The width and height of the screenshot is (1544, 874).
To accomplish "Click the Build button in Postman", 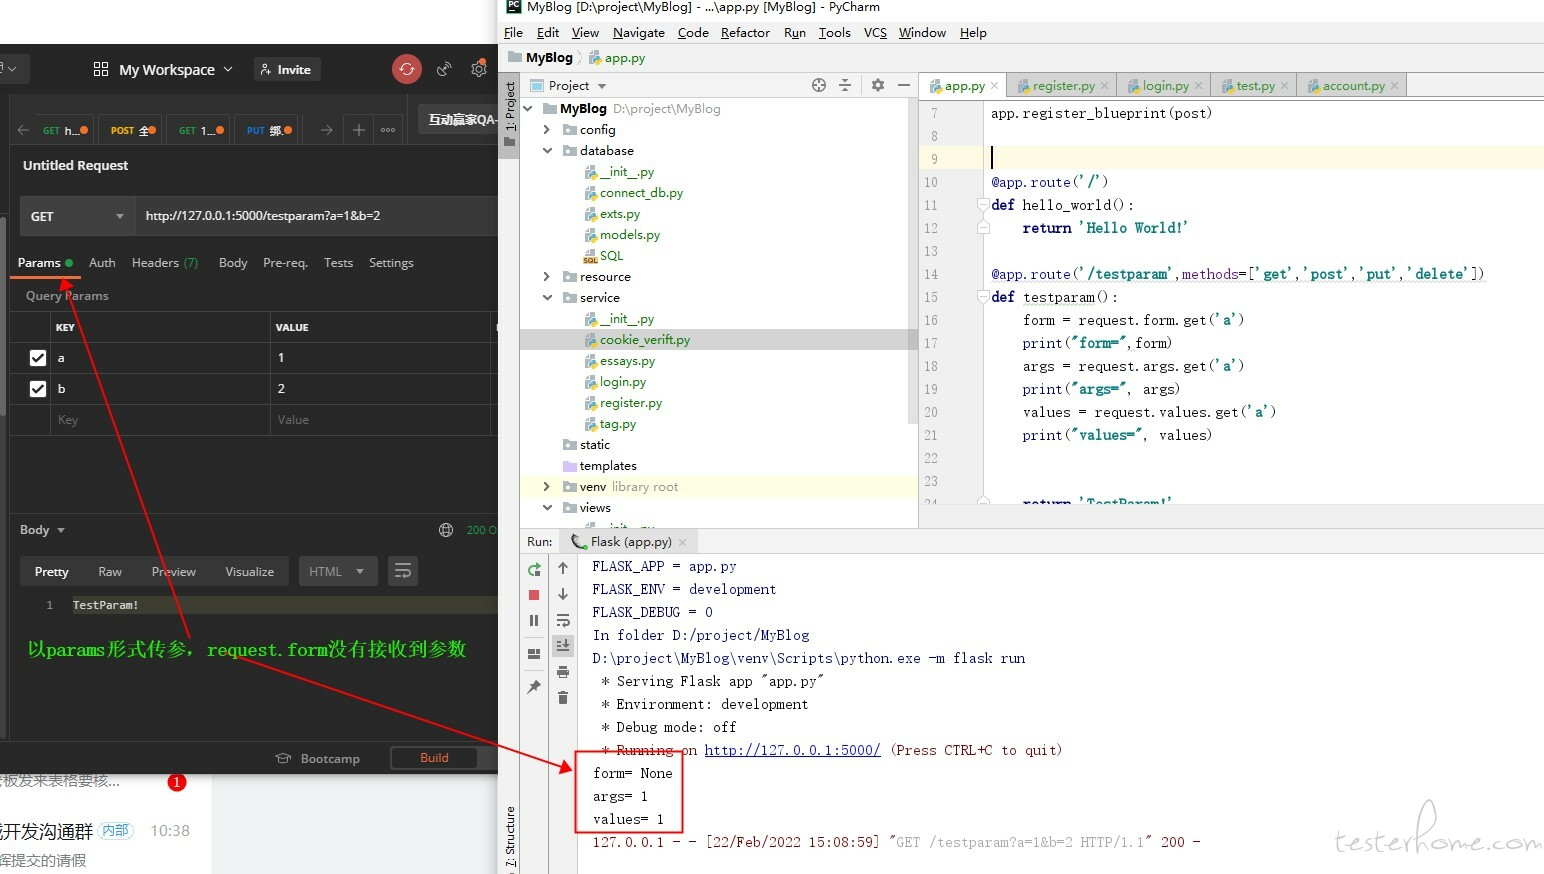I will [434, 758].
